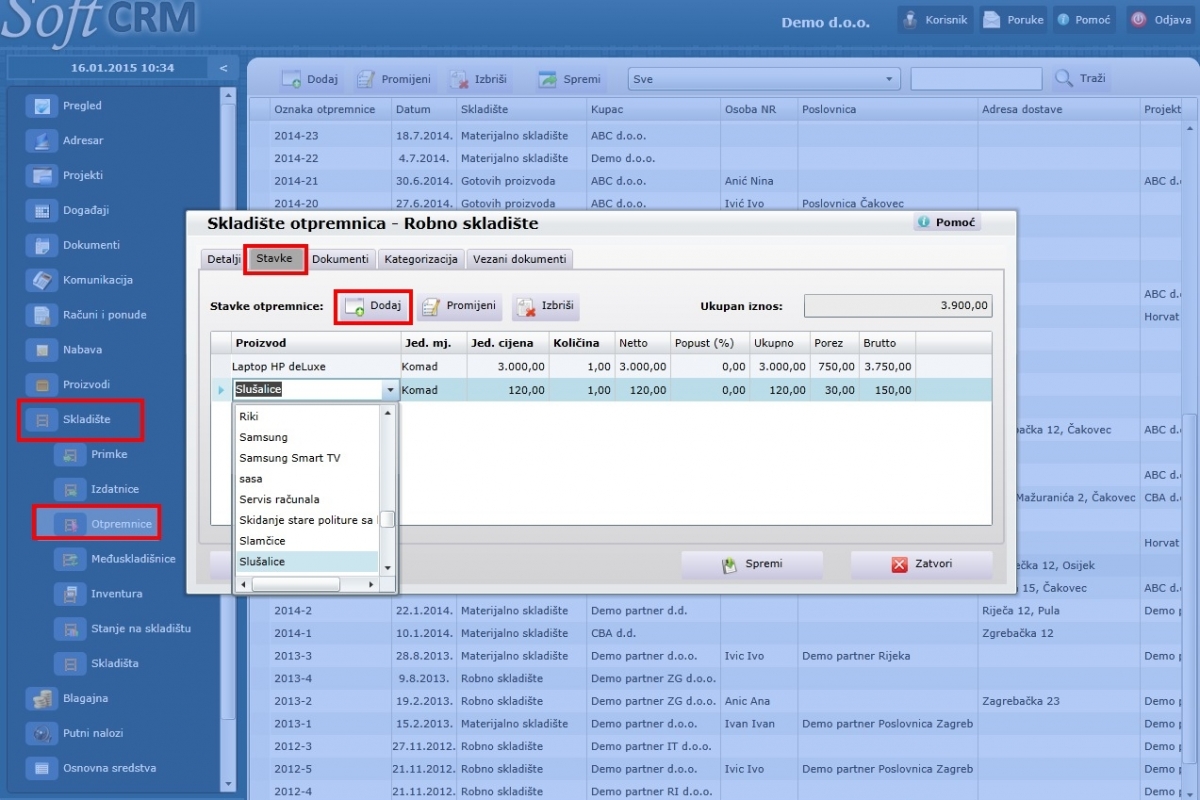
Task: Switch to the Vezani dokumenti tab
Action: point(519,259)
